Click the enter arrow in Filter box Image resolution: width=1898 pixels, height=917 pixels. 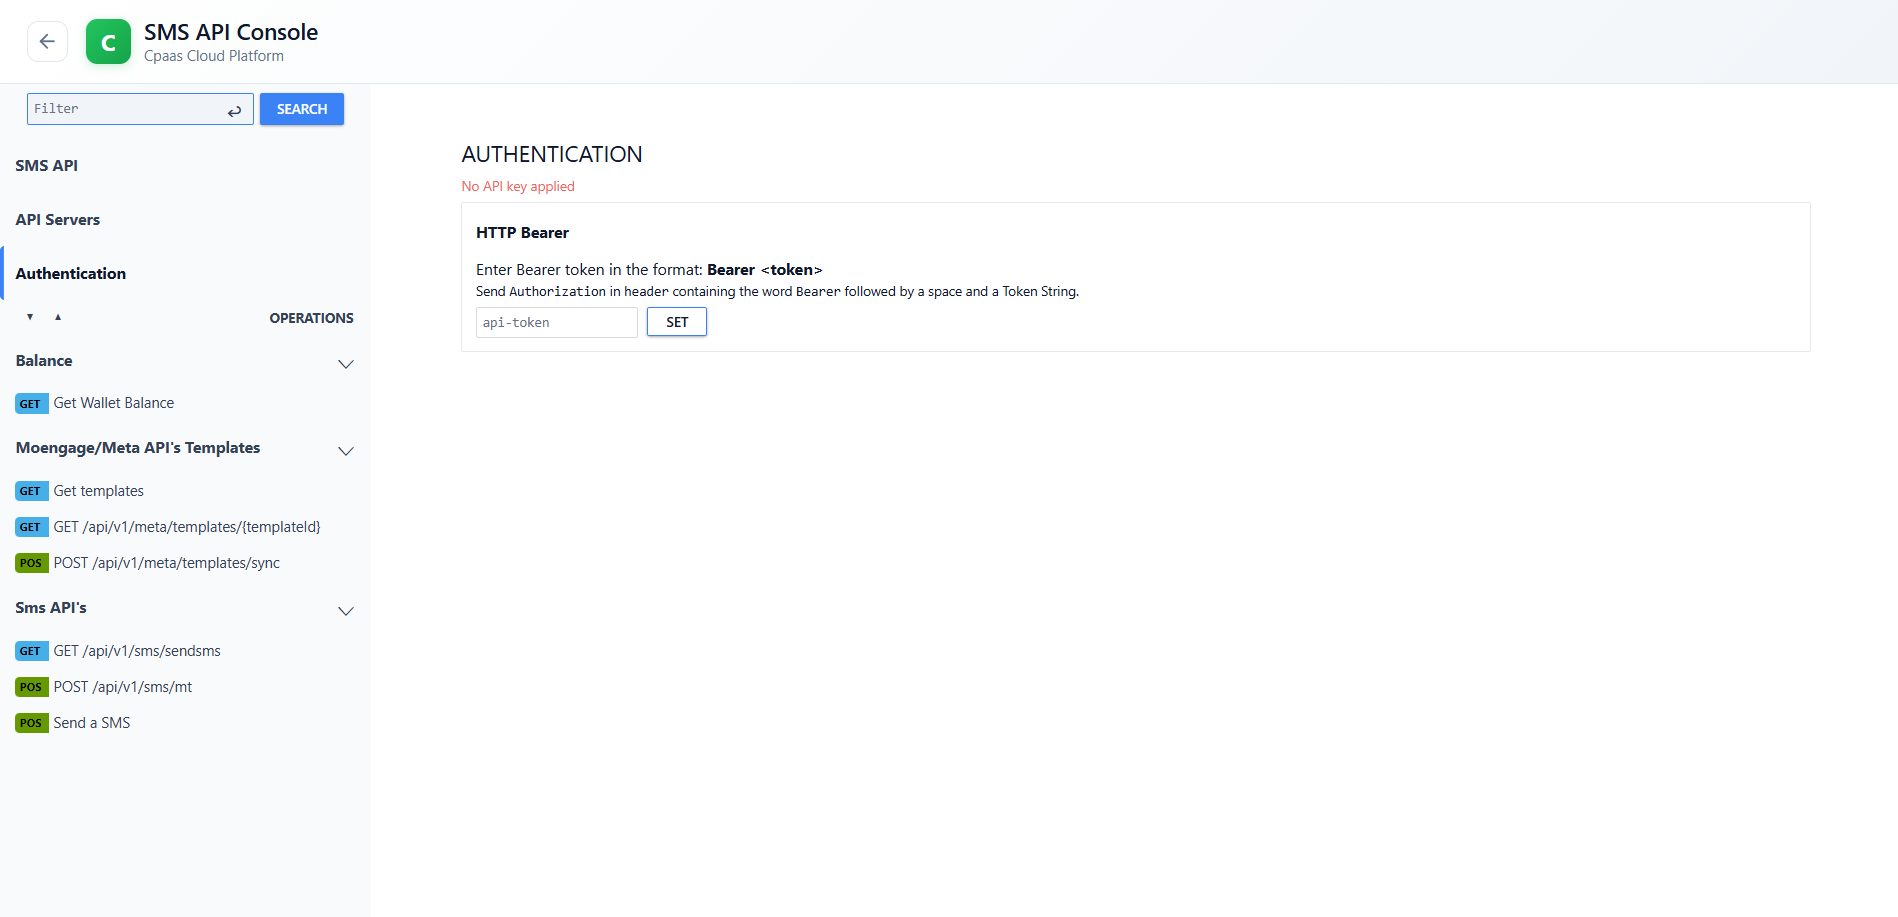(x=234, y=111)
